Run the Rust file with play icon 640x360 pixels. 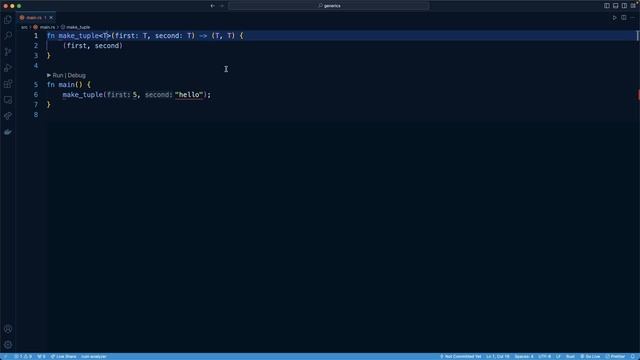click(x=614, y=18)
